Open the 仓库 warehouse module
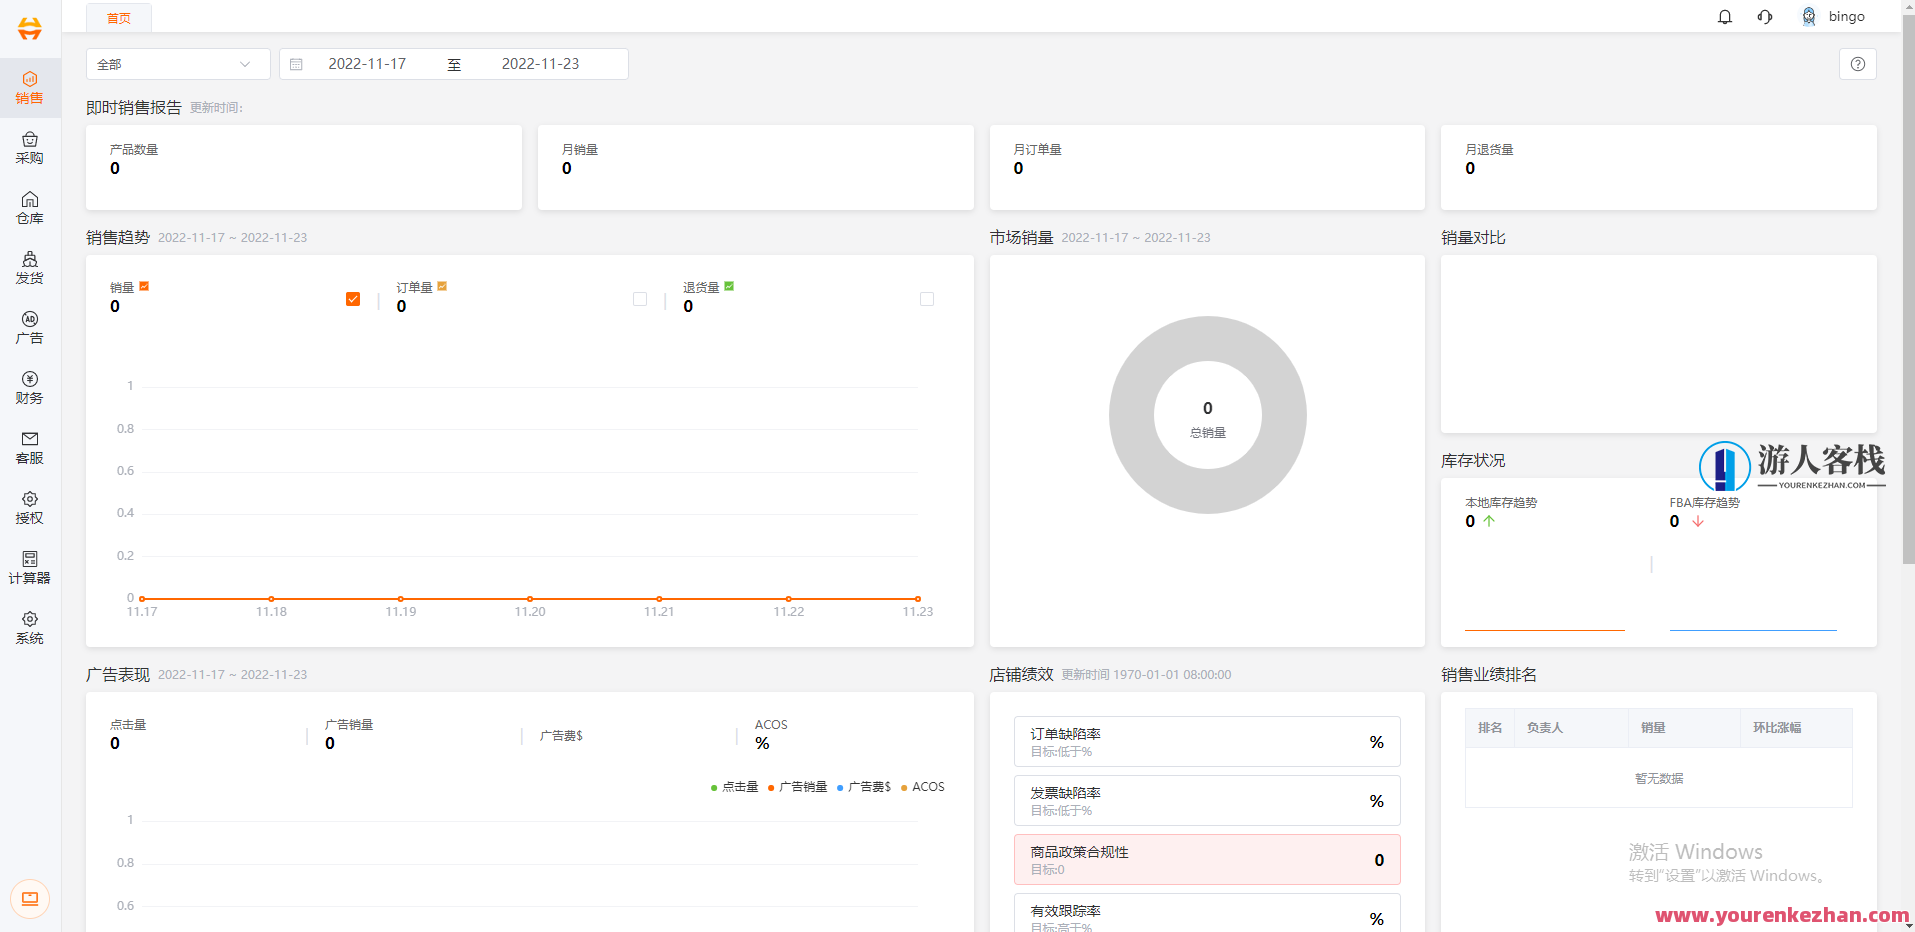Screen dimensions: 1915x932 coord(30,207)
